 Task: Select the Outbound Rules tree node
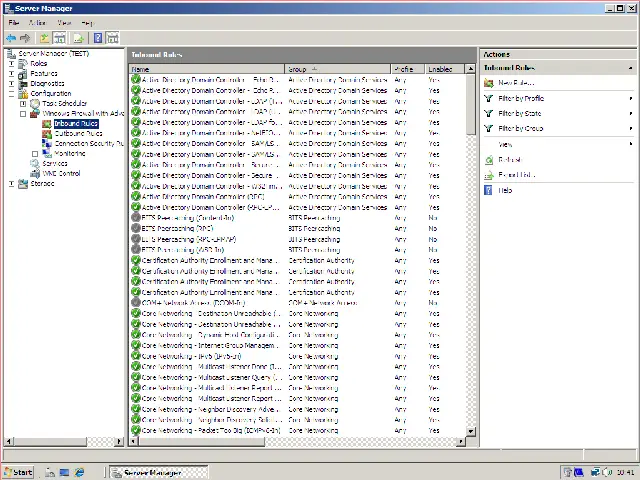78,133
